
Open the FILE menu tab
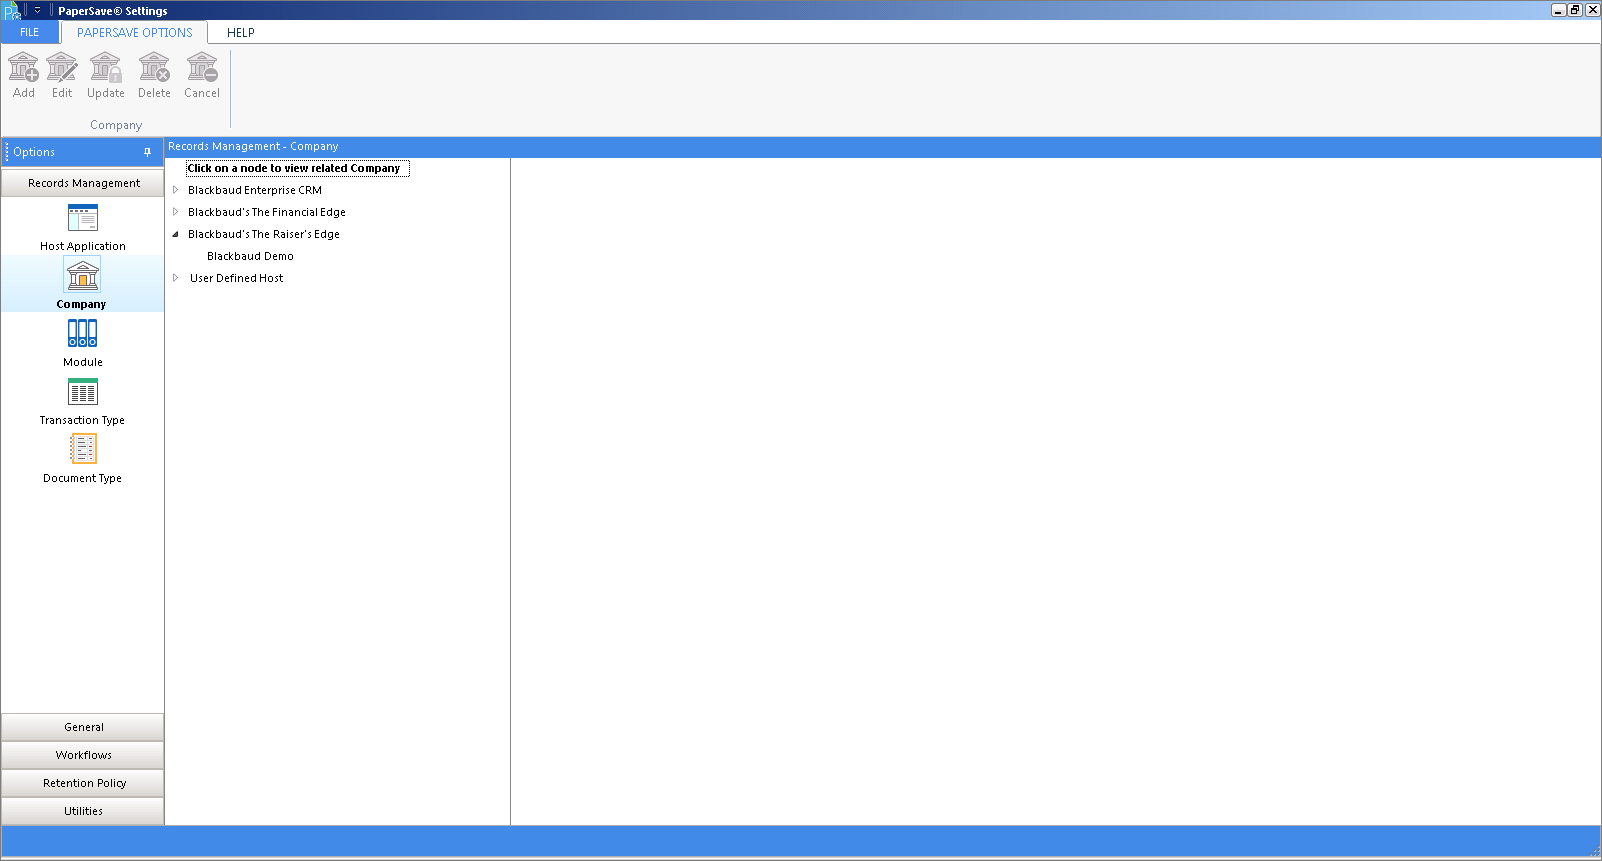(30, 32)
